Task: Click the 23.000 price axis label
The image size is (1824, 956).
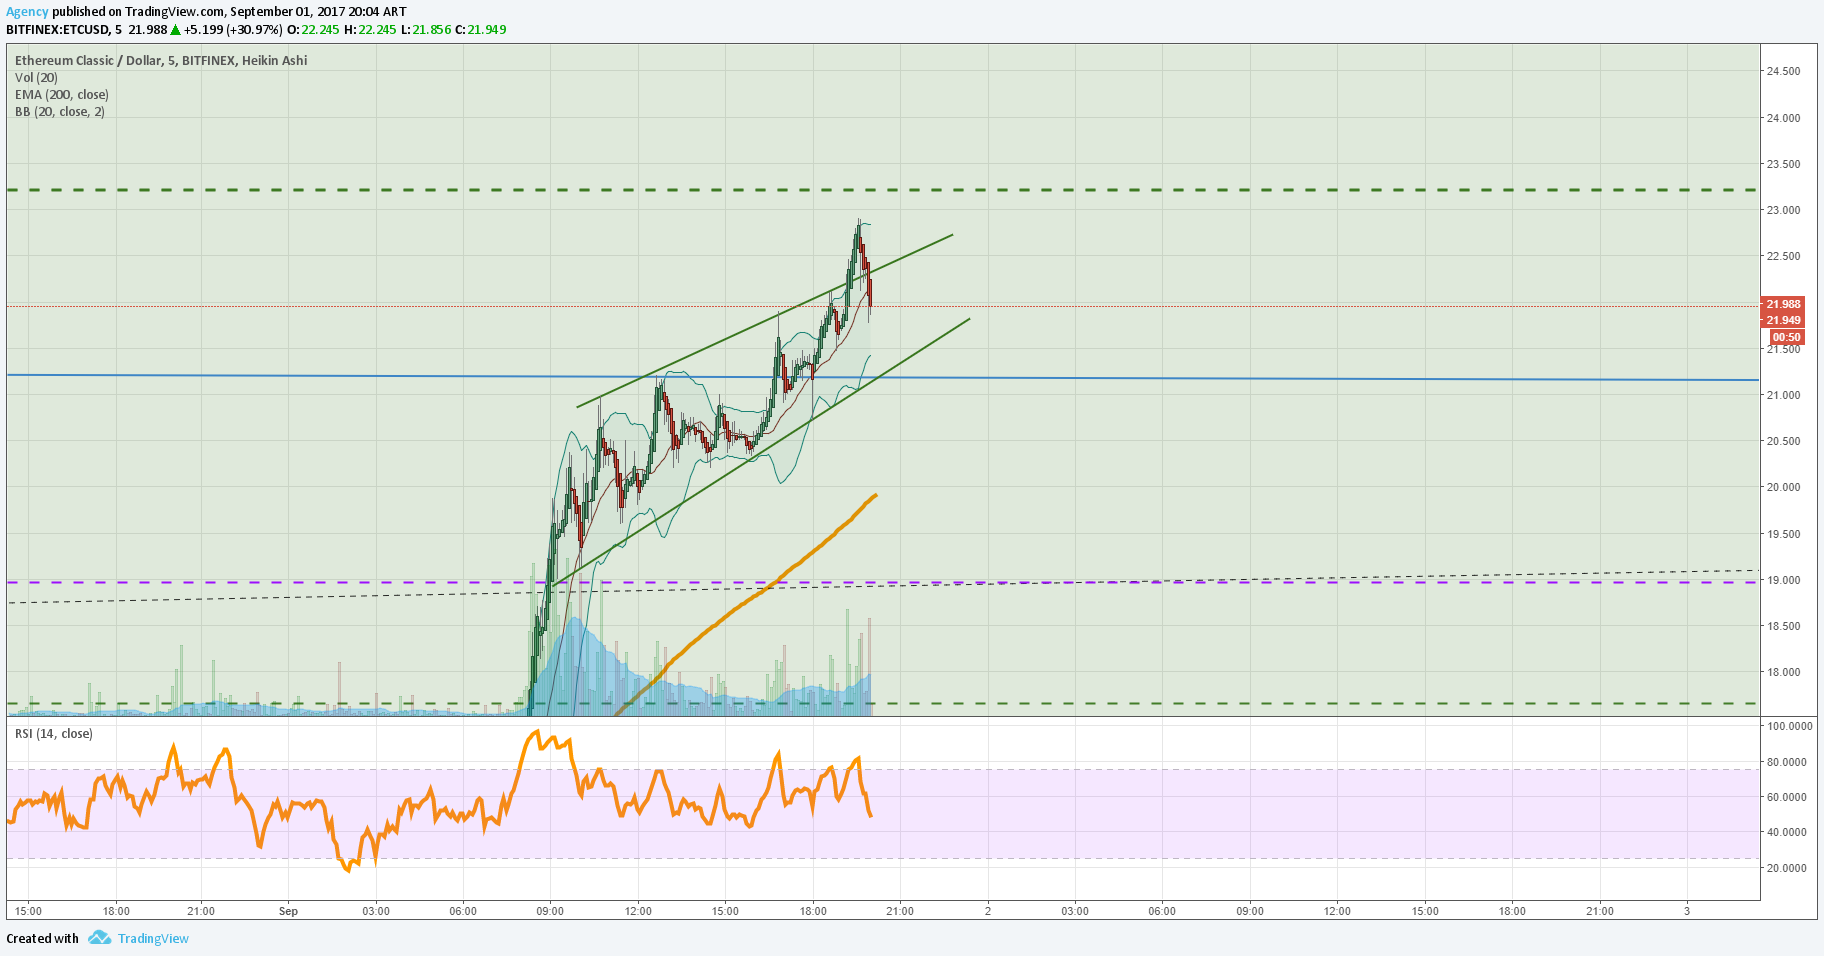Action: tap(1783, 210)
